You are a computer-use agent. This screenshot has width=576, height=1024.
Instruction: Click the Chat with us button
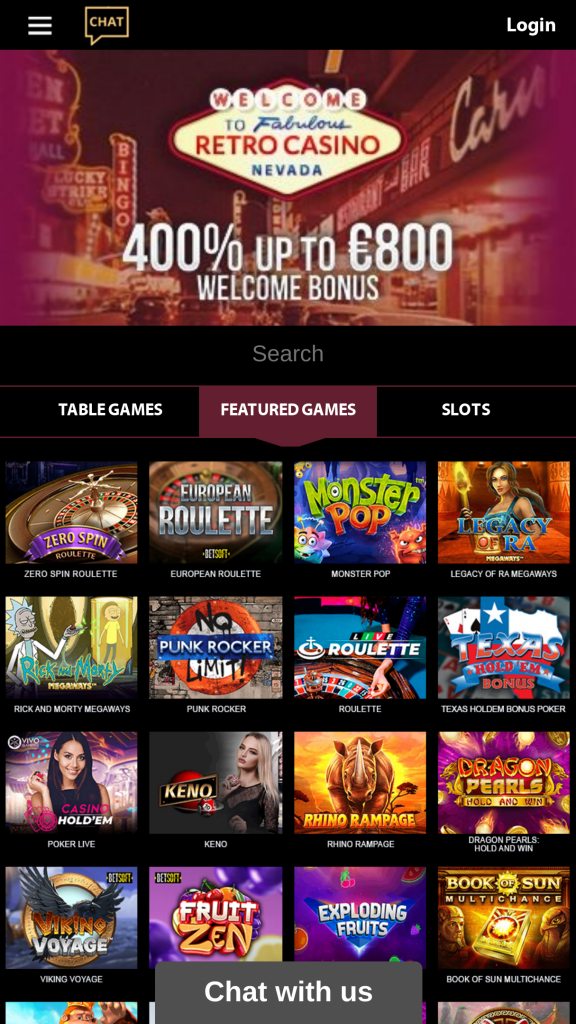(x=289, y=992)
